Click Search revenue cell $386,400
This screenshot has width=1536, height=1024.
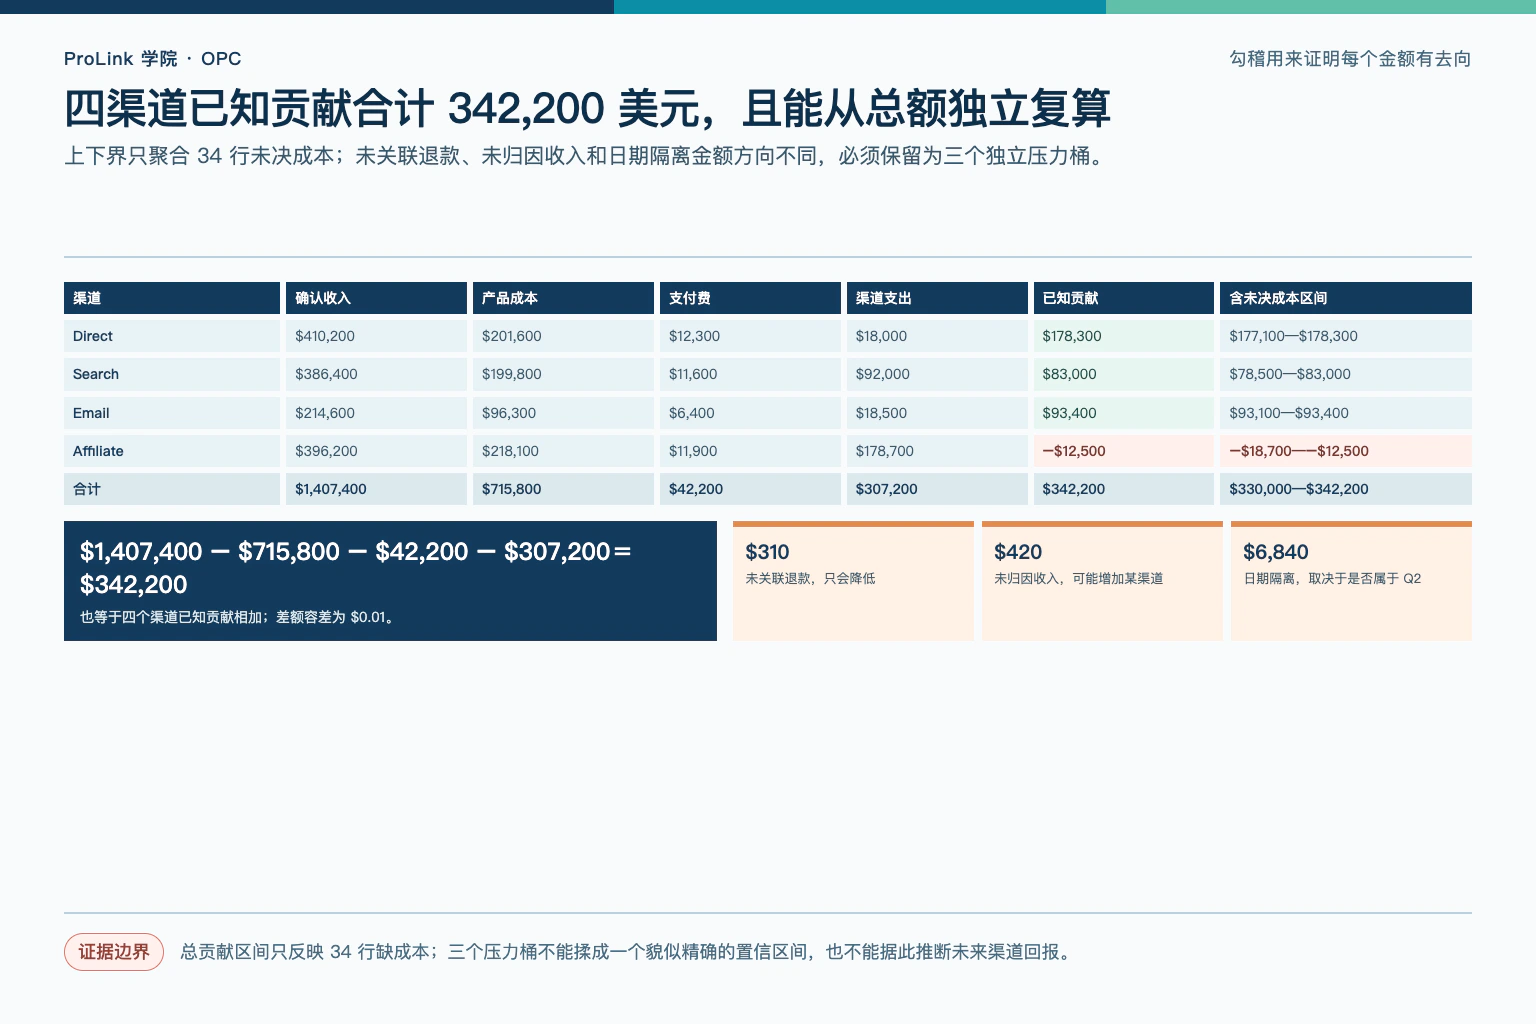tap(376, 374)
